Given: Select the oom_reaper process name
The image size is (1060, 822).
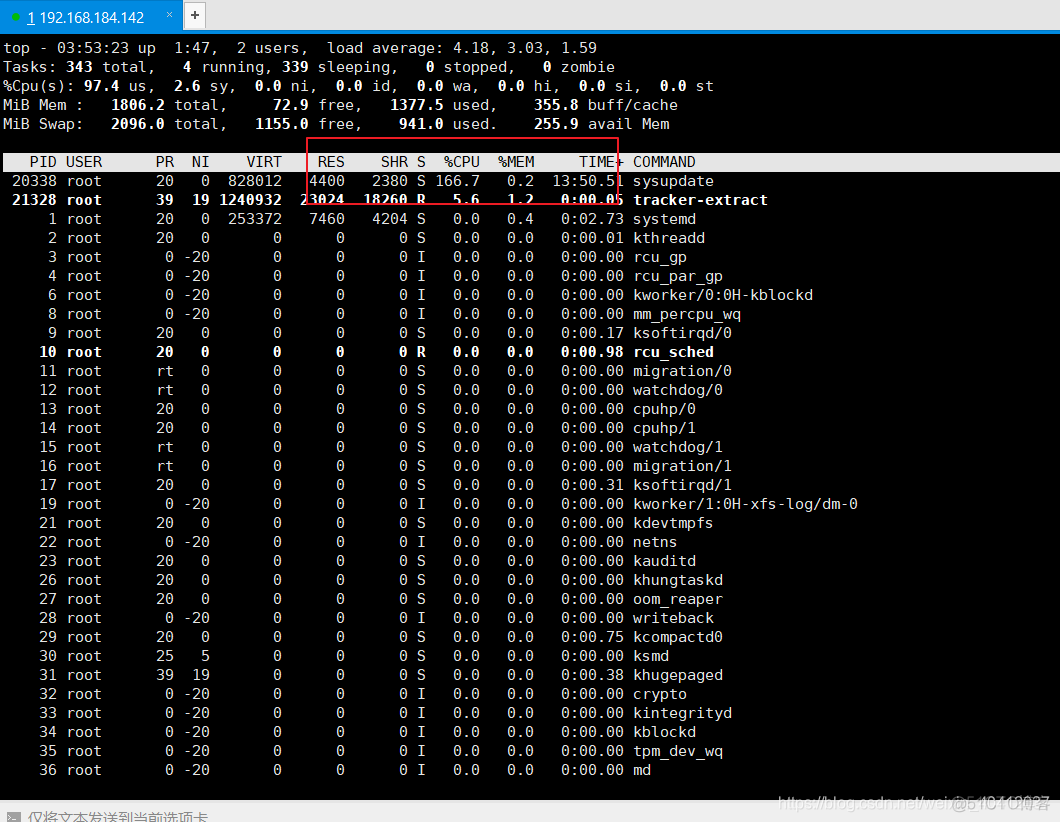Looking at the screenshot, I should pyautogui.click(x=678, y=598).
